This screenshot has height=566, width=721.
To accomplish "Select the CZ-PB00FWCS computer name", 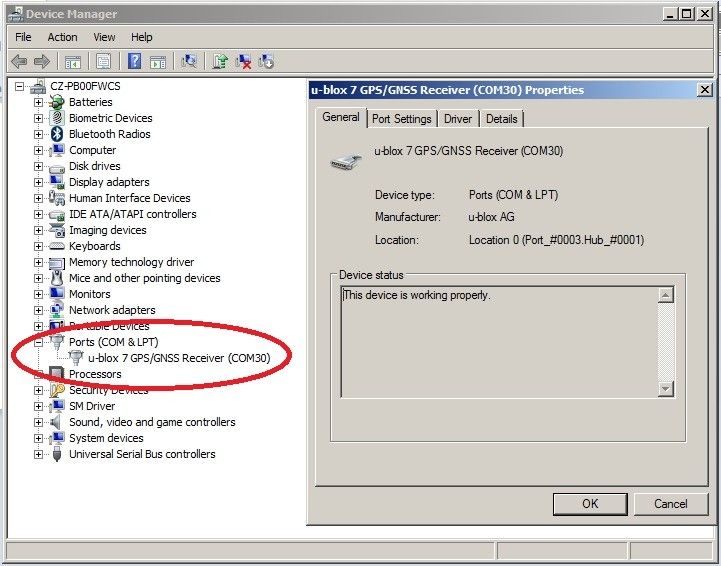I will click(x=85, y=86).
